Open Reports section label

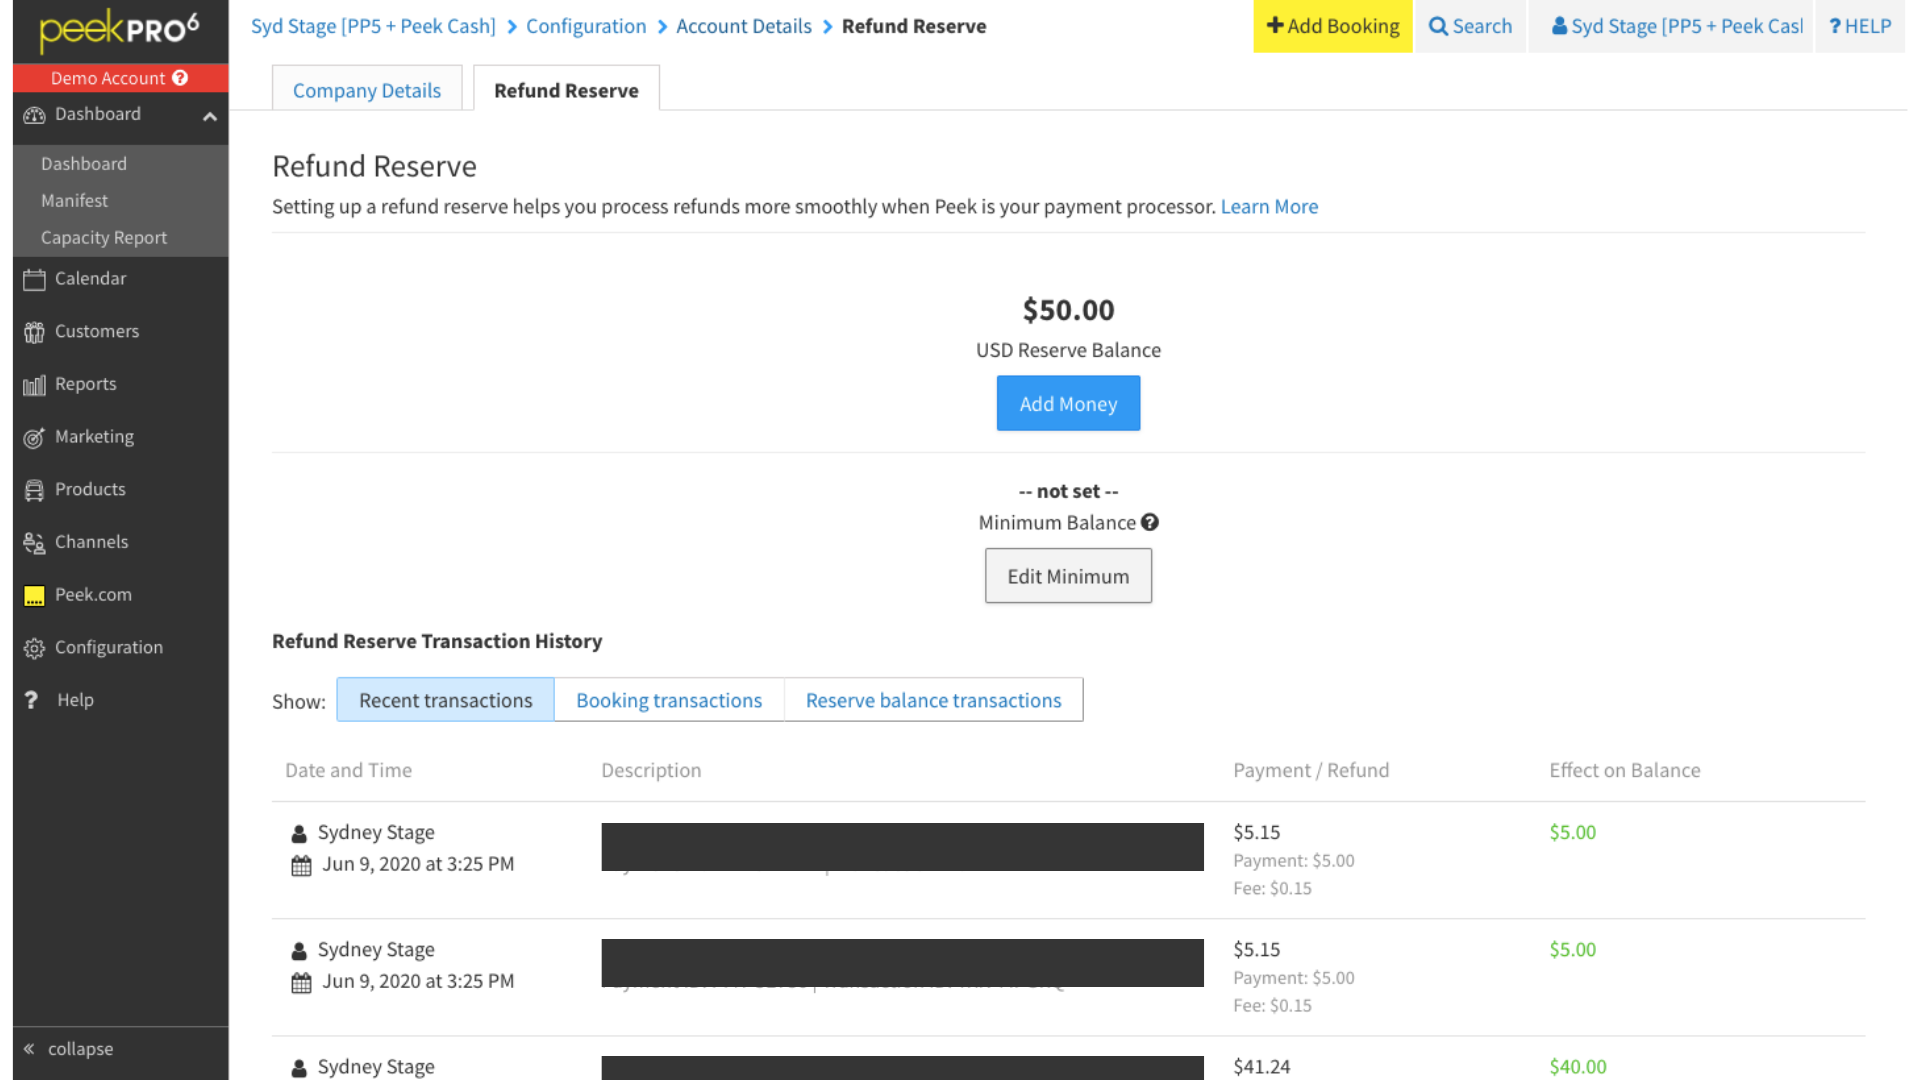(86, 384)
